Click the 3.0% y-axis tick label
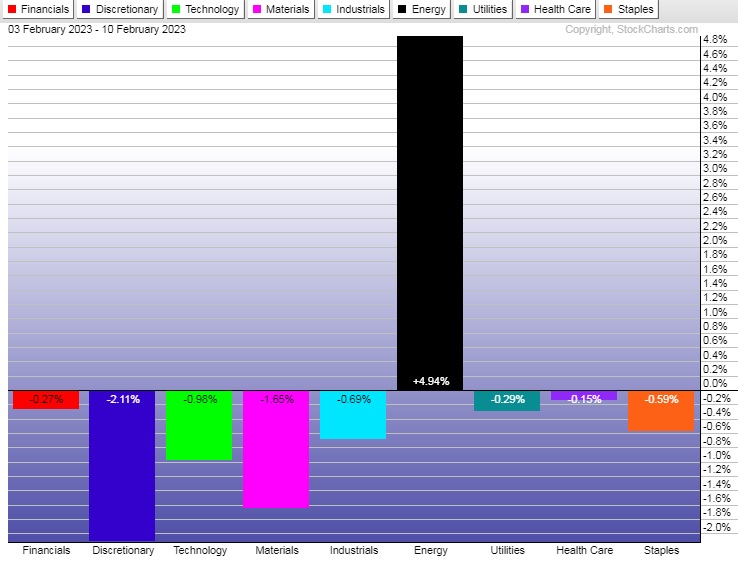This screenshot has width=738, height=571. [715, 169]
